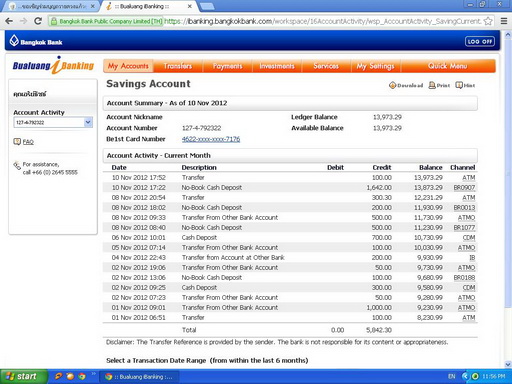Click the EN language indicator in the taskbar
512x384 pixels.
pyautogui.click(x=451, y=377)
